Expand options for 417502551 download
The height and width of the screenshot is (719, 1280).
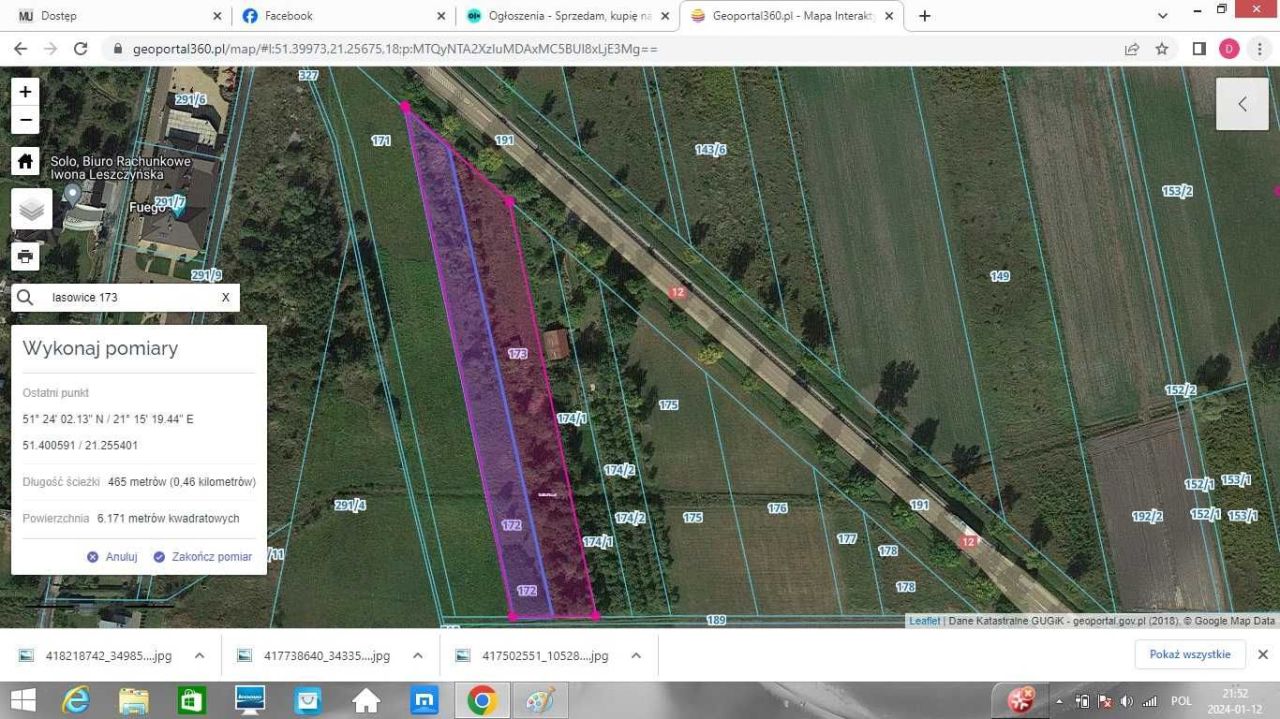635,656
